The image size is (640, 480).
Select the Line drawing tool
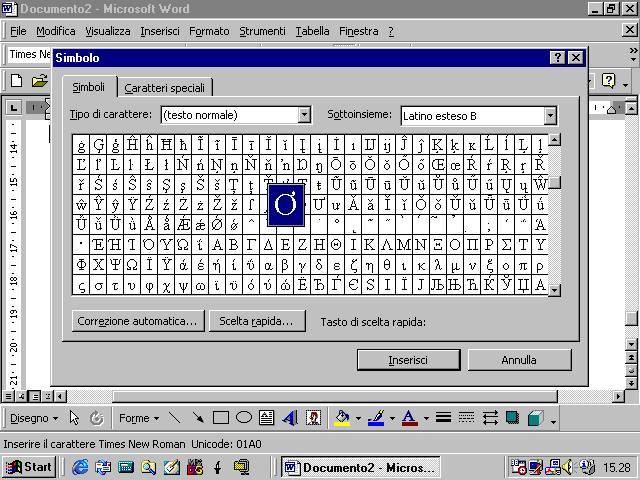175,418
